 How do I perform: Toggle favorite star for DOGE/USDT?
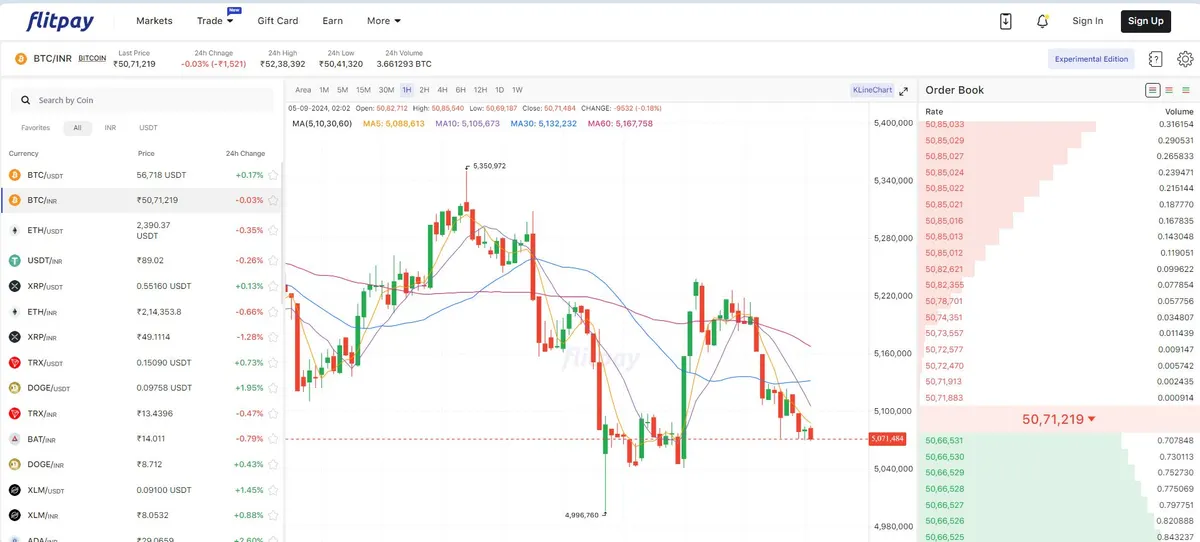point(273,388)
